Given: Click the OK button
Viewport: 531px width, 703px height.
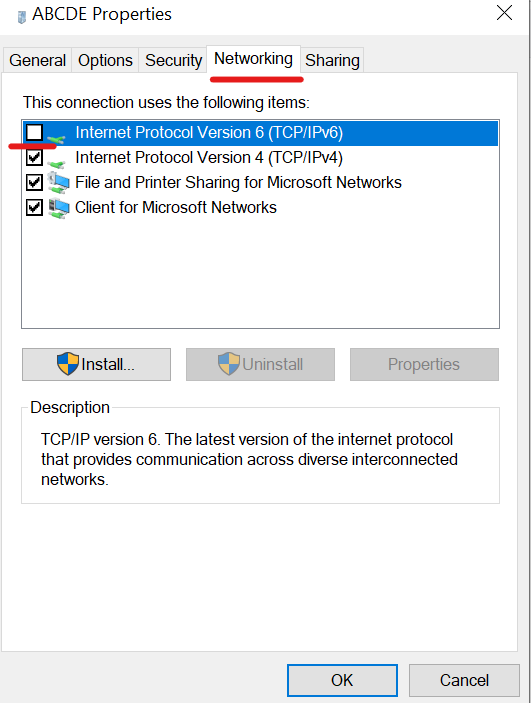Looking at the screenshot, I should click(x=342, y=680).
